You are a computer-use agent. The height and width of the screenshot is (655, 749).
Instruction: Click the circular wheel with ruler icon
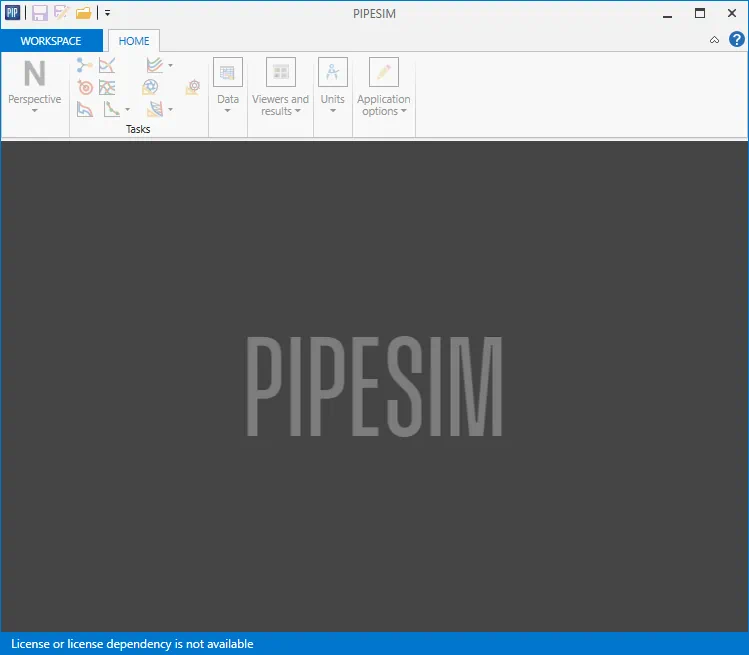pos(150,87)
